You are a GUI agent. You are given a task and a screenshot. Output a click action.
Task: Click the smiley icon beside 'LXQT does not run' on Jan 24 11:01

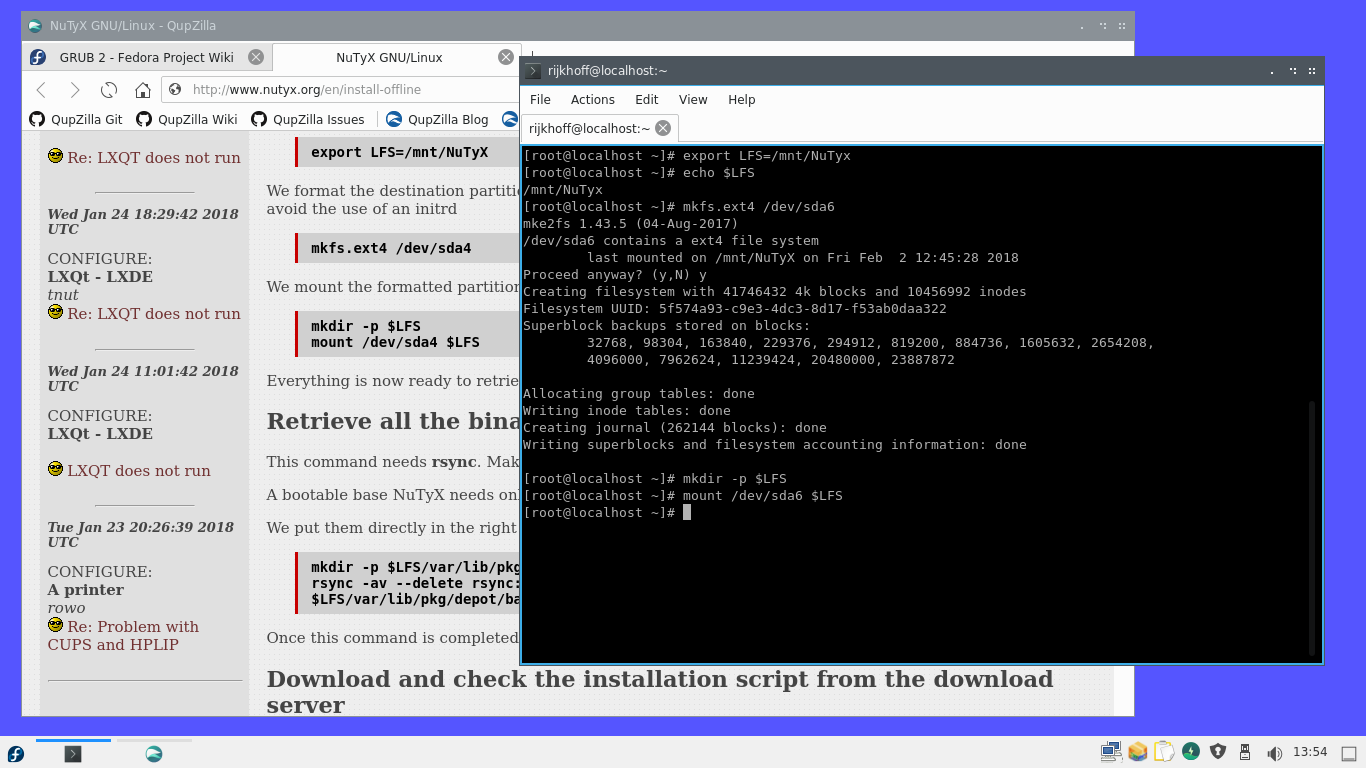click(x=55, y=469)
